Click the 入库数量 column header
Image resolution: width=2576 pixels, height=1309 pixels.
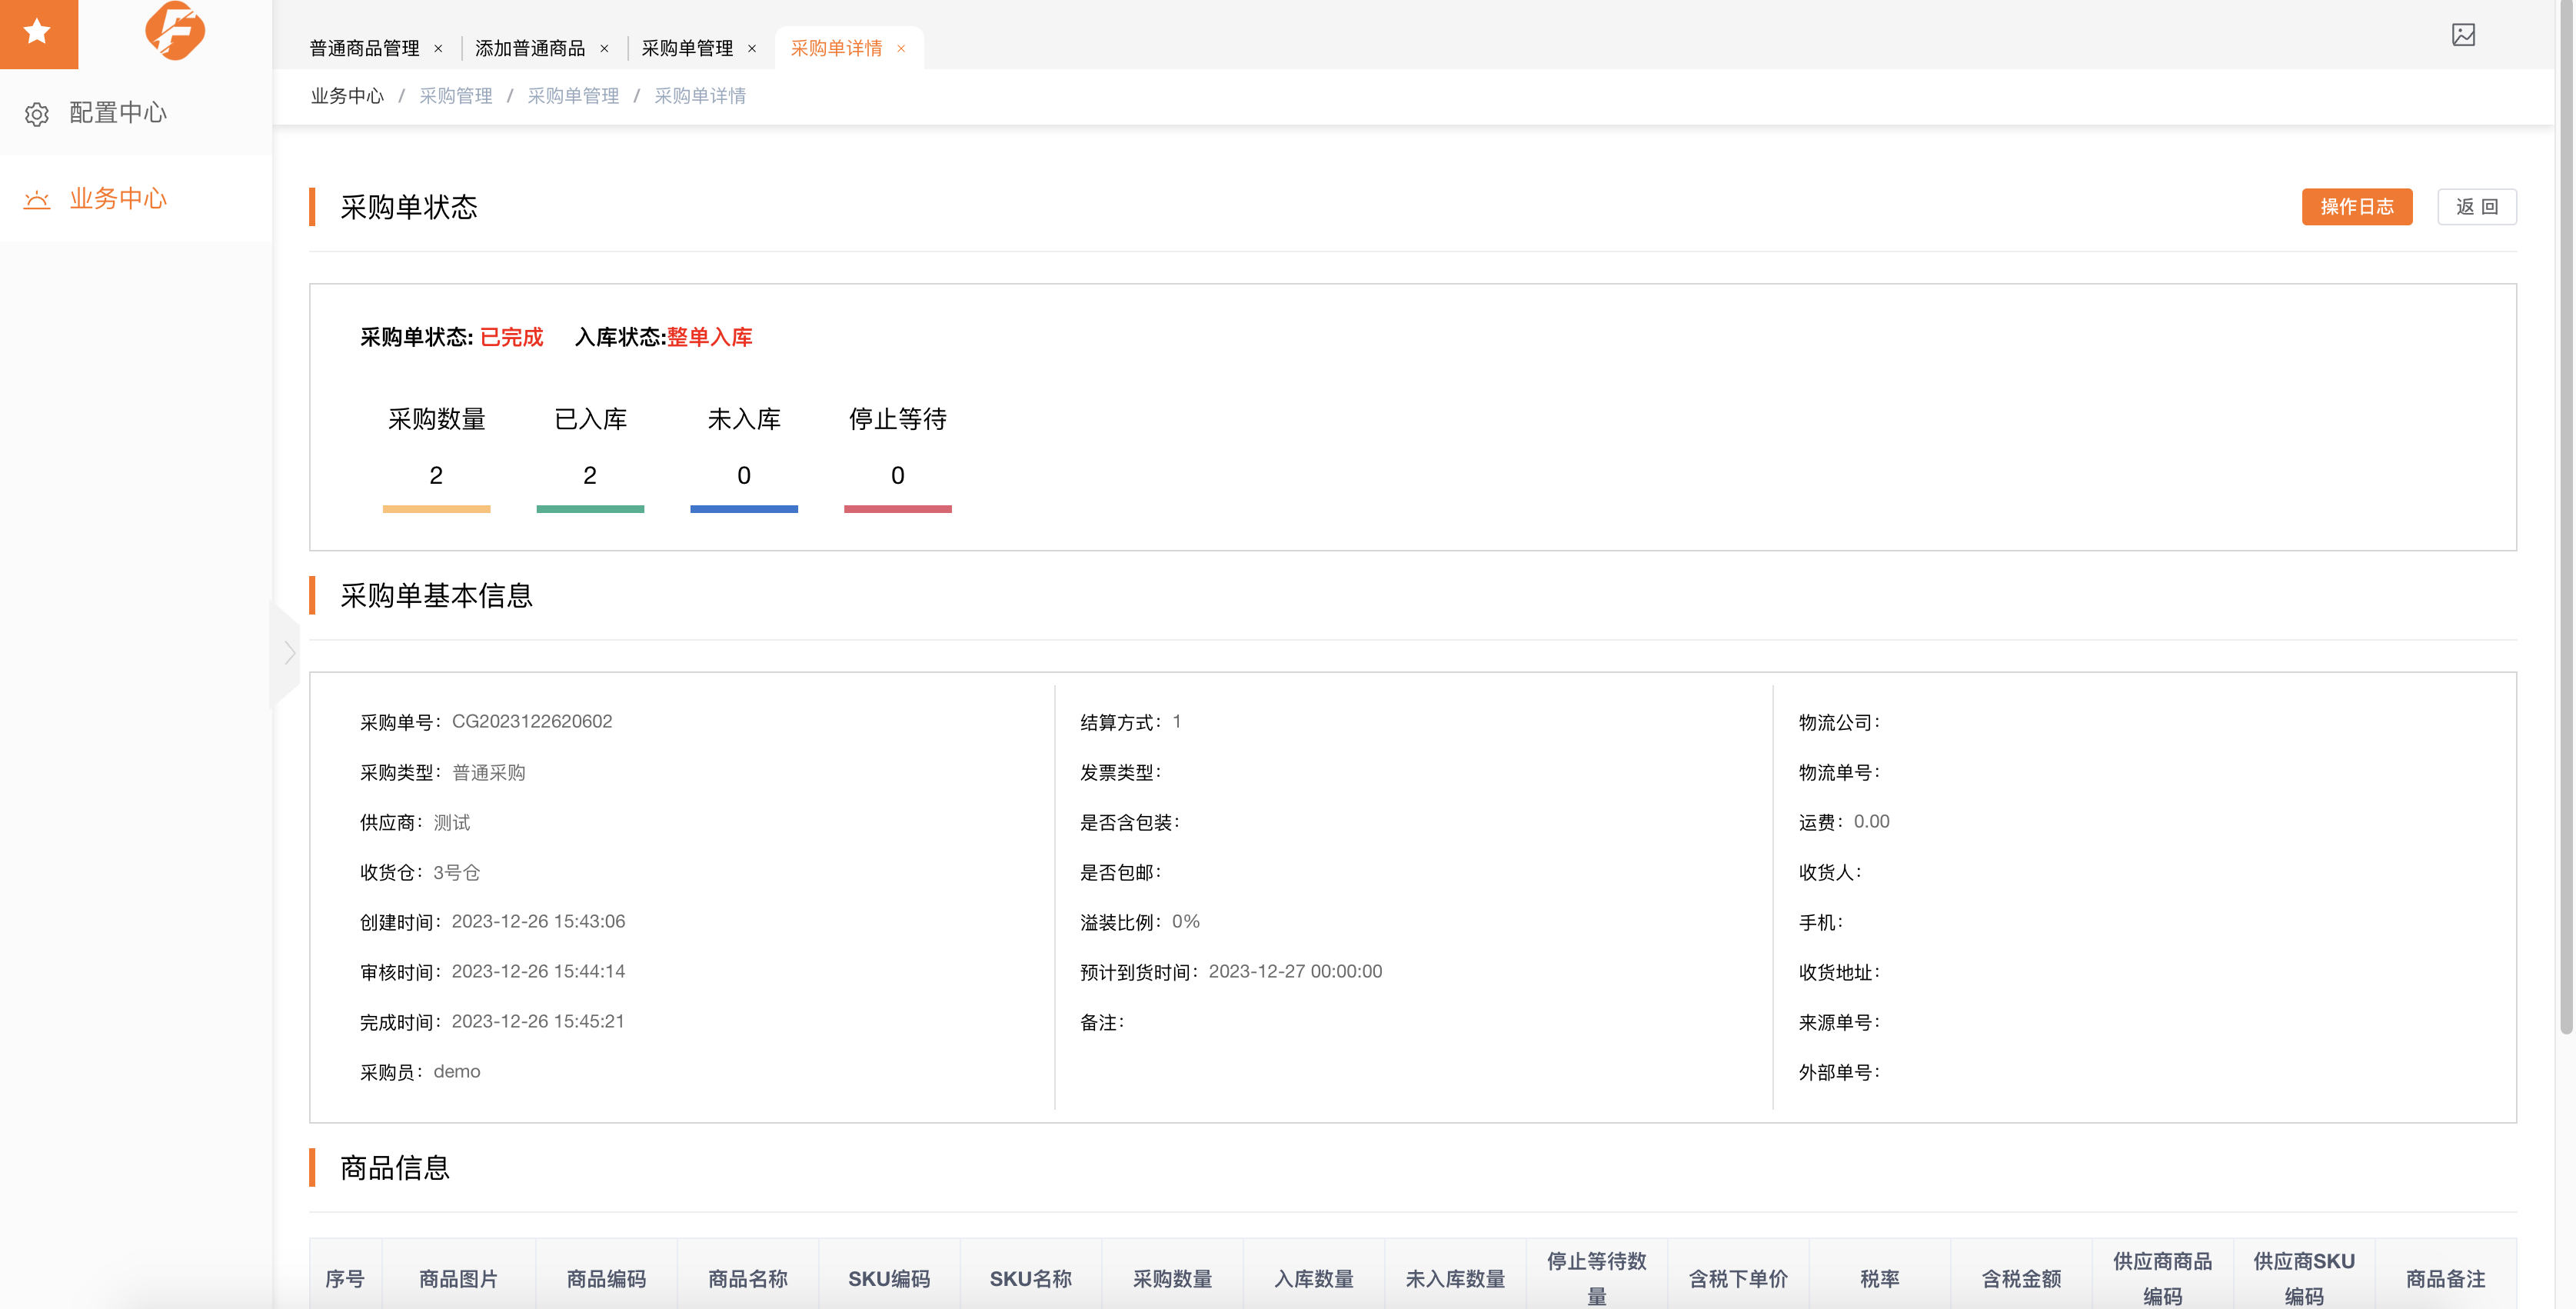coord(1314,1279)
